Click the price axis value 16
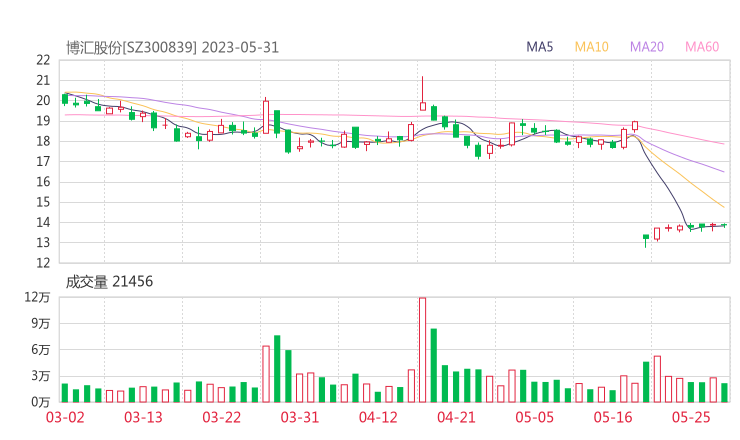This screenshot has width=740, height=440. point(43,182)
